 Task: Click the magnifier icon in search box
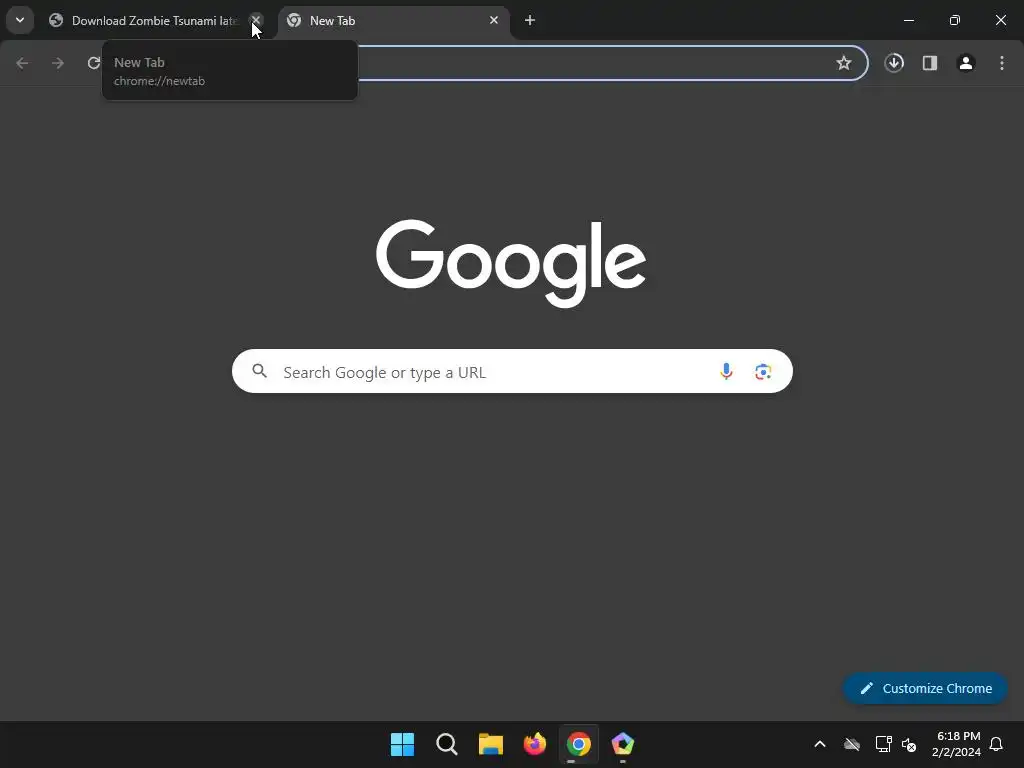click(x=260, y=372)
